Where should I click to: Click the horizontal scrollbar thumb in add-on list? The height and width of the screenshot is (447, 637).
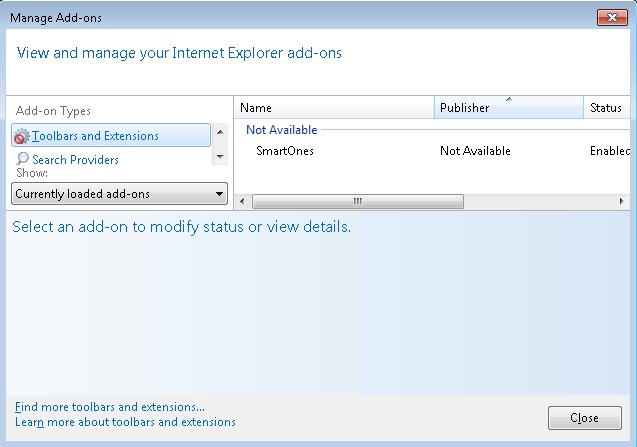358,202
